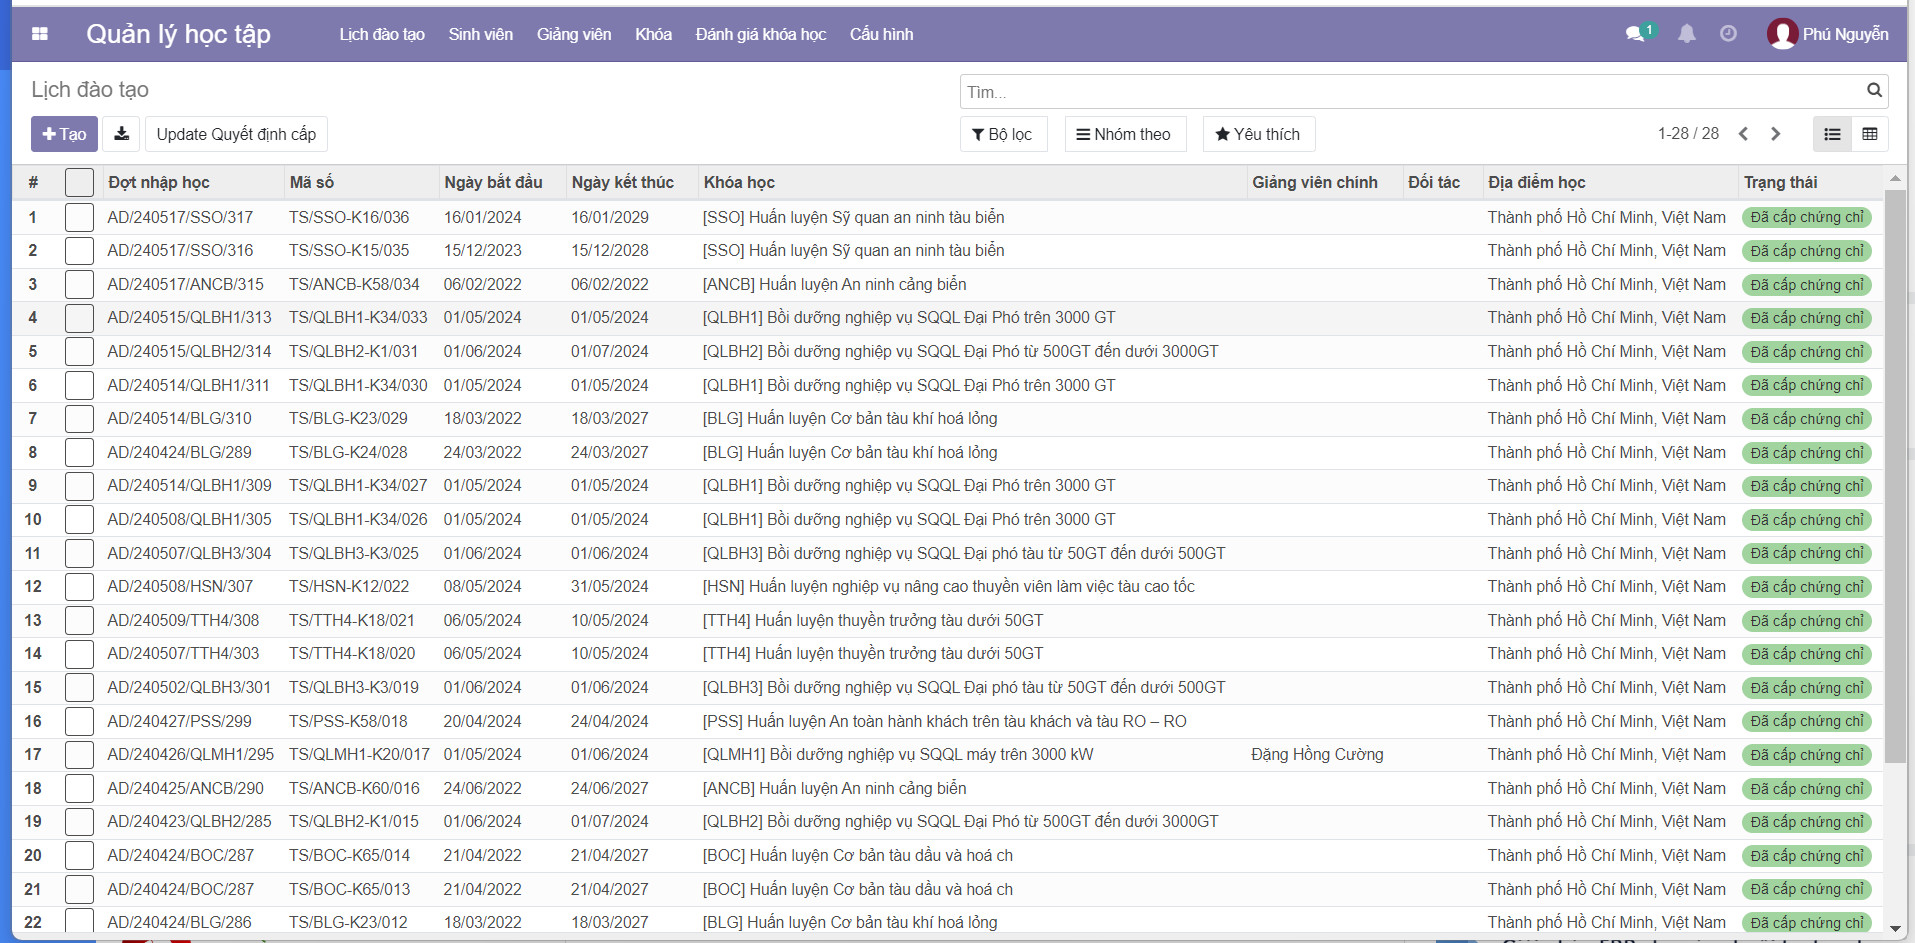1915x943 pixels.
Task: Check the box for AD/240517/SSO/317
Action: pos(79,218)
